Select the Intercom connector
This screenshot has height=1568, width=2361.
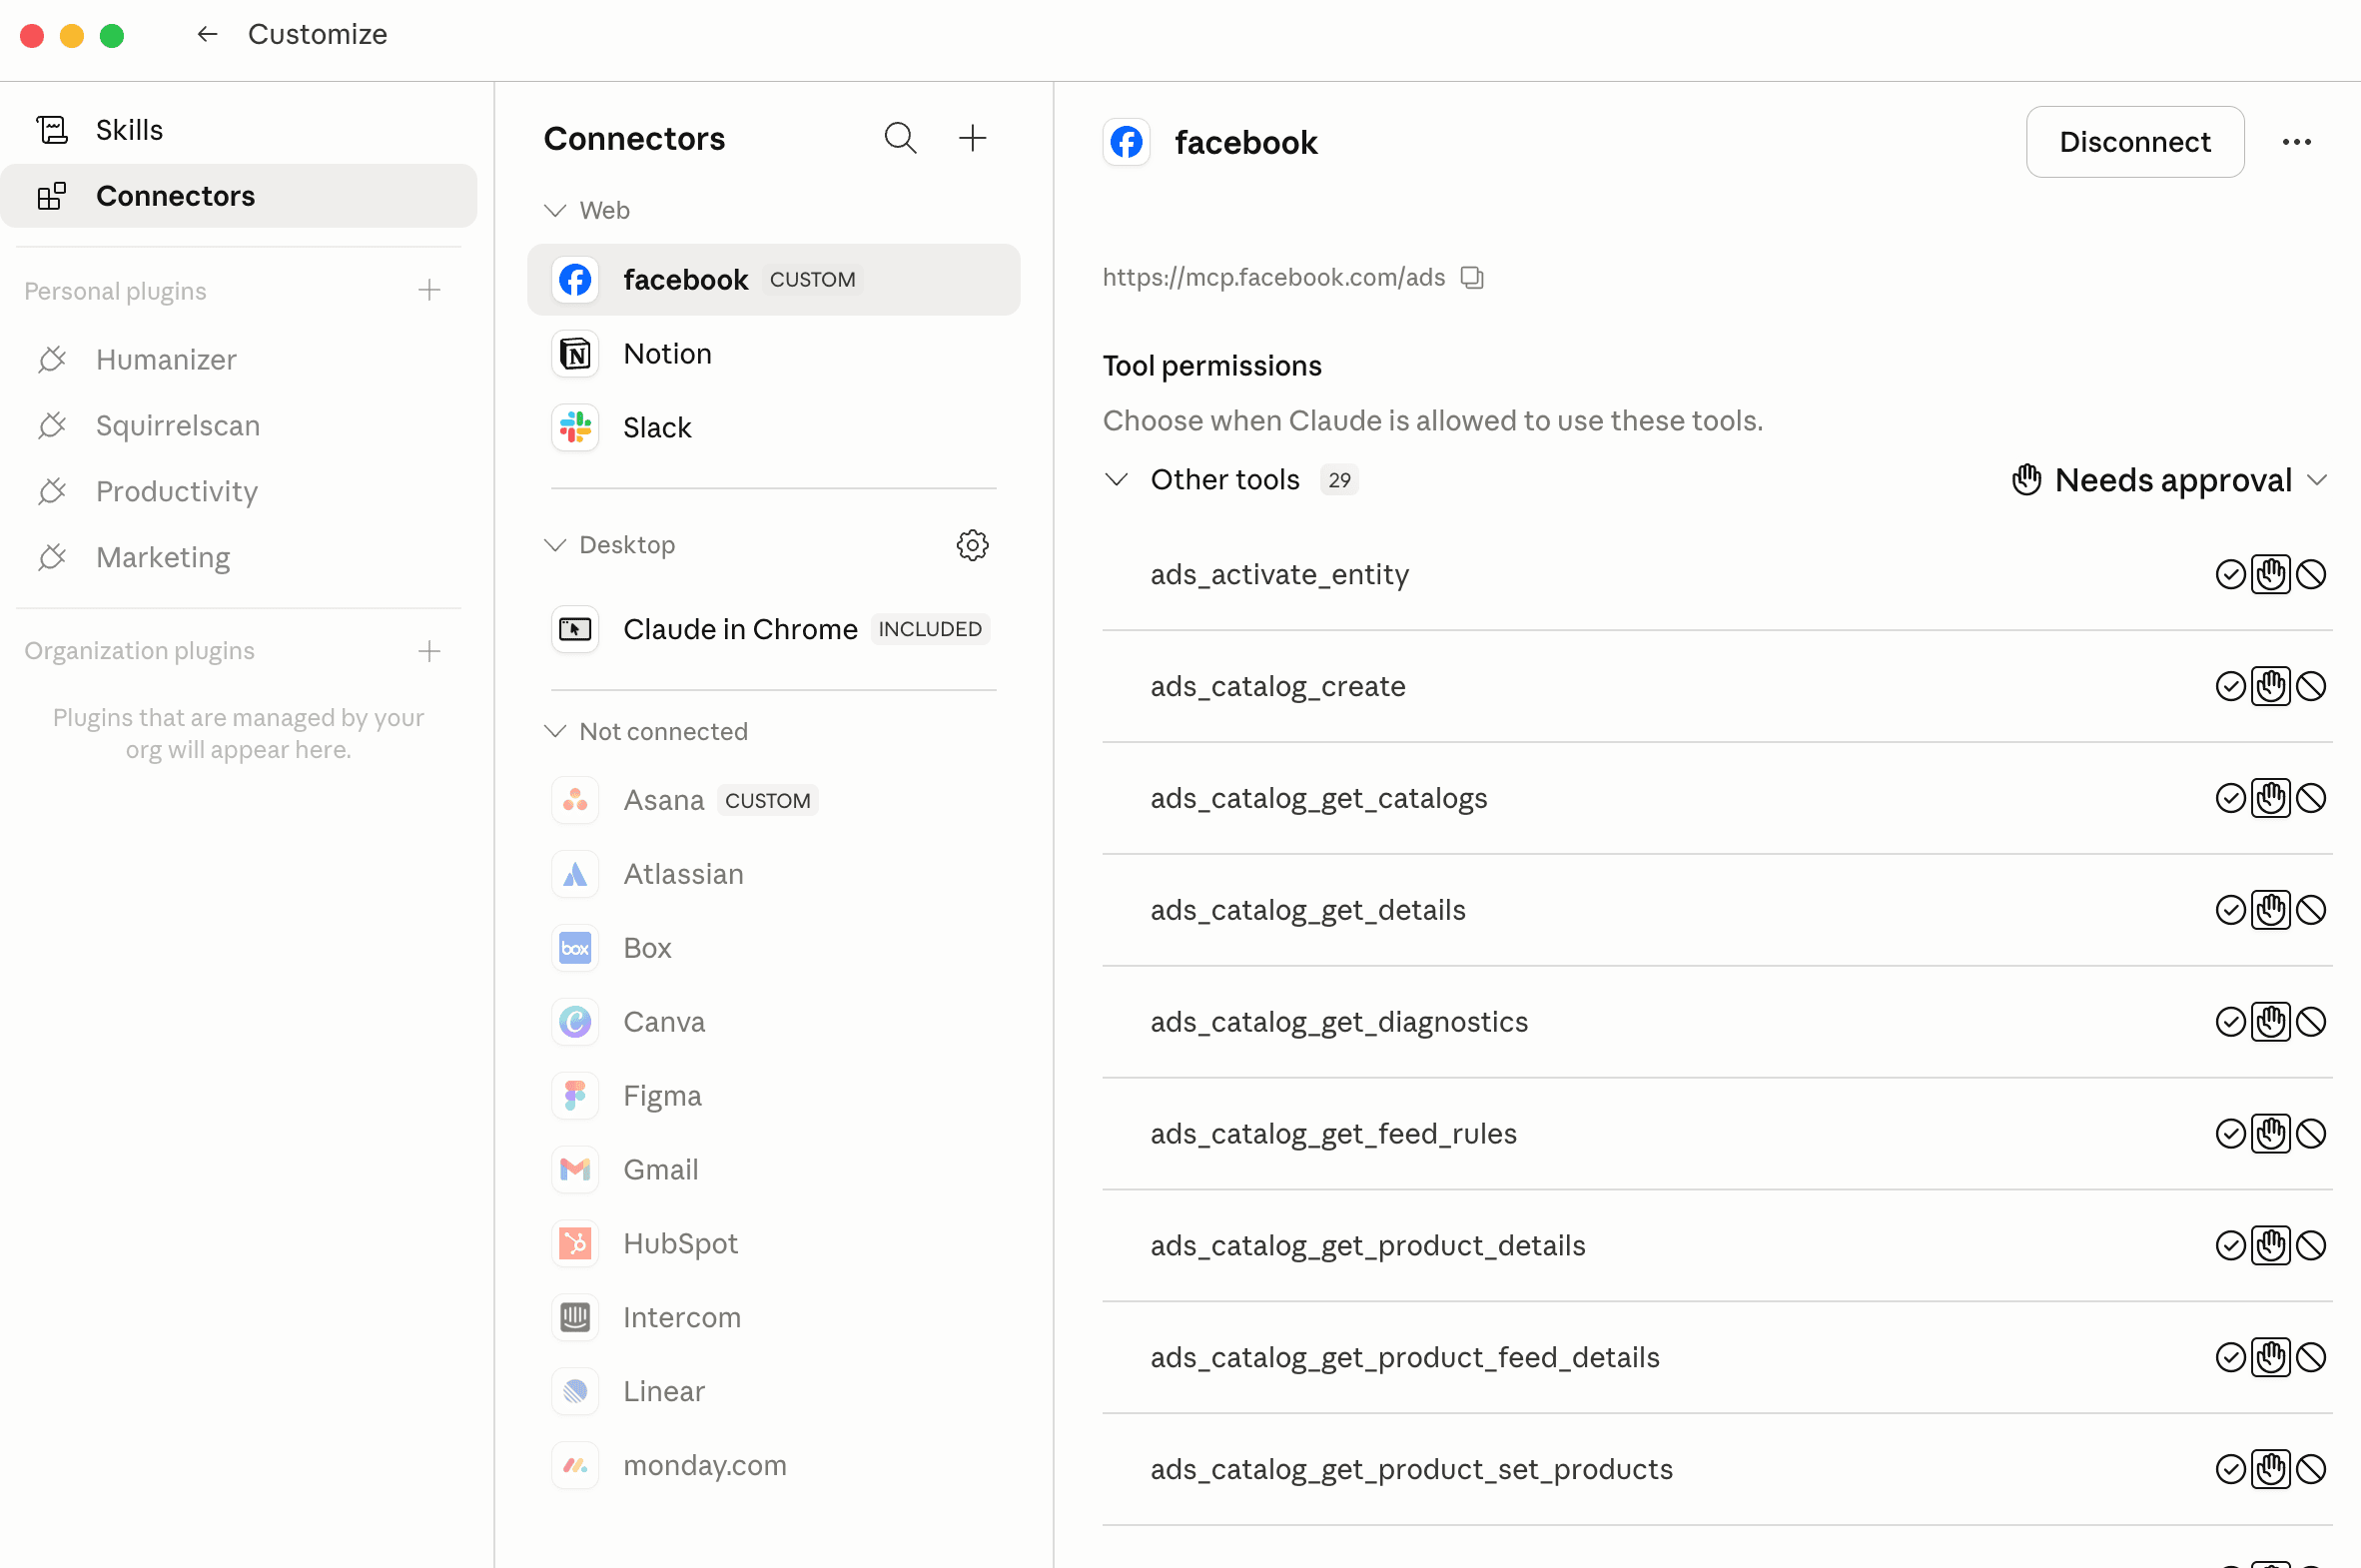pos(773,1318)
